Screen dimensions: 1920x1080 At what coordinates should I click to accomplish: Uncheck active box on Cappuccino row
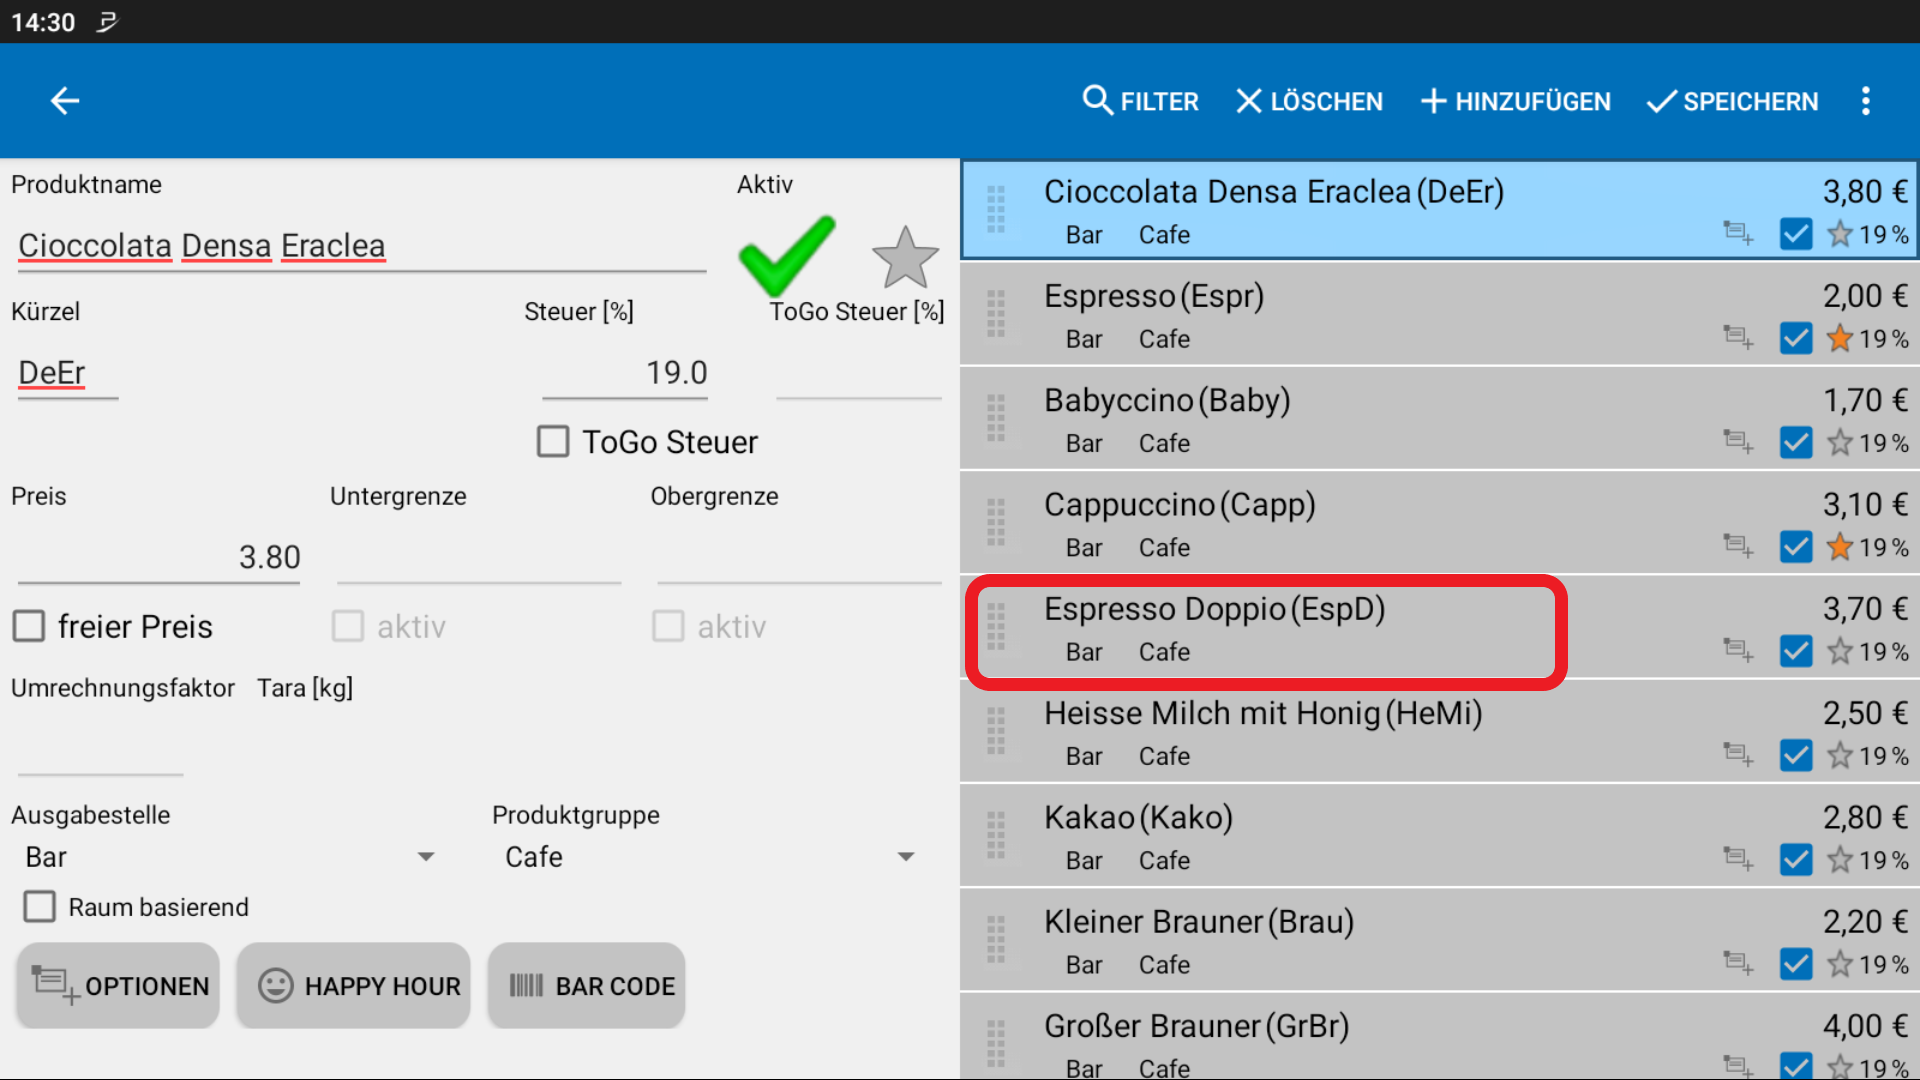point(1796,547)
